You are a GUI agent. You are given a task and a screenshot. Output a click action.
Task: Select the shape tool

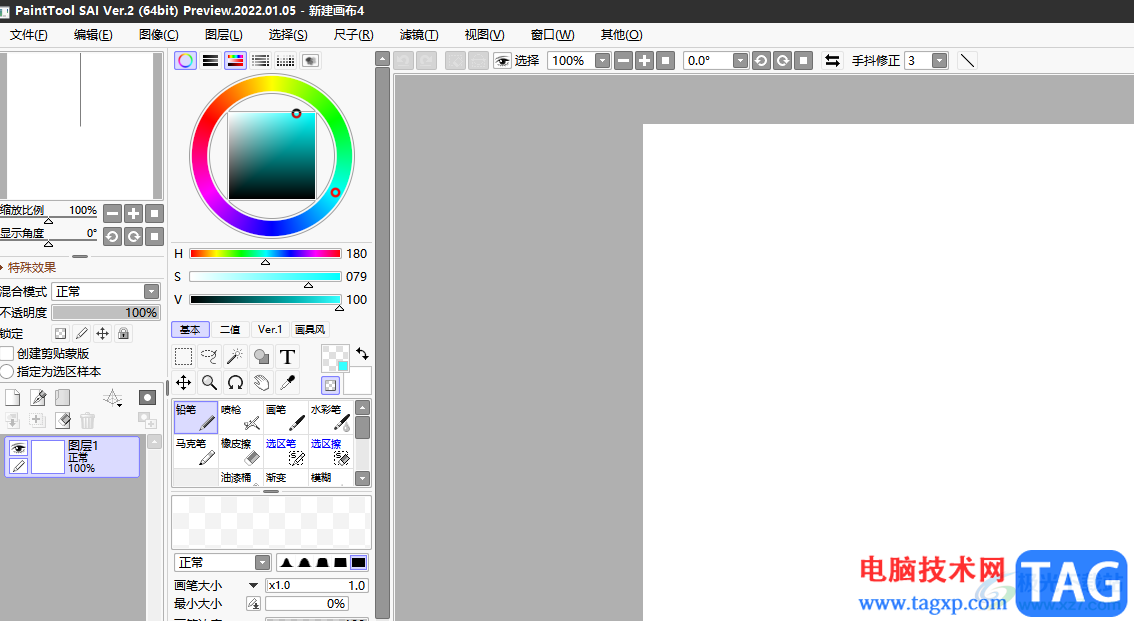[261, 356]
